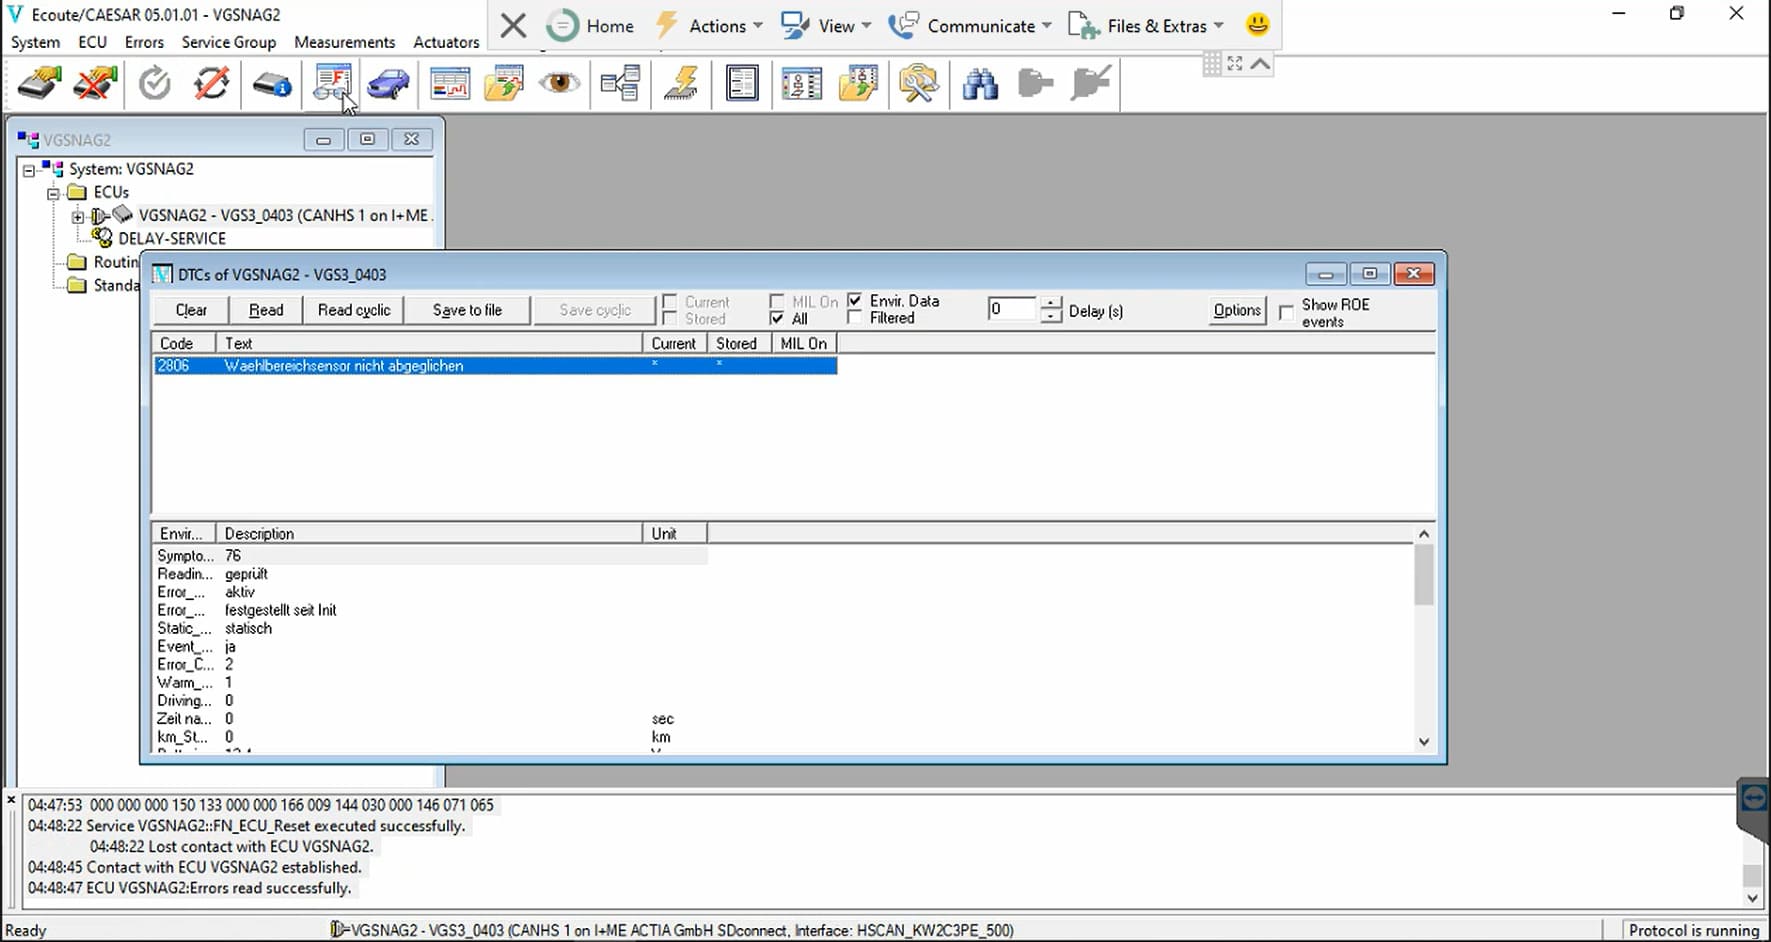Collapse the System: VGSNAG2 tree root
Image resolution: width=1771 pixels, height=942 pixels.
tap(29, 170)
